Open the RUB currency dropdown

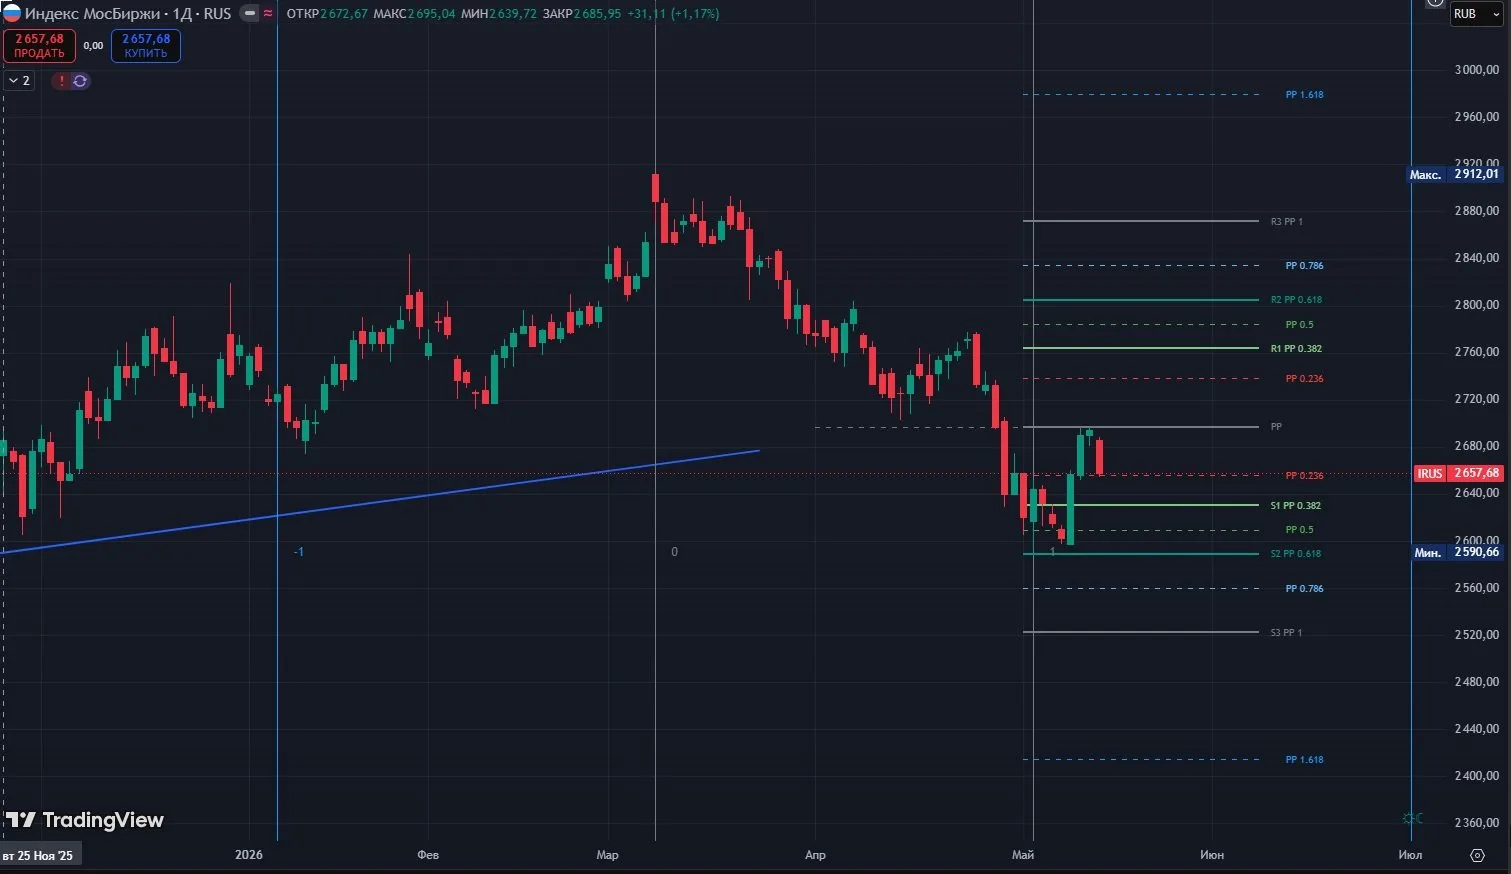coord(1476,14)
